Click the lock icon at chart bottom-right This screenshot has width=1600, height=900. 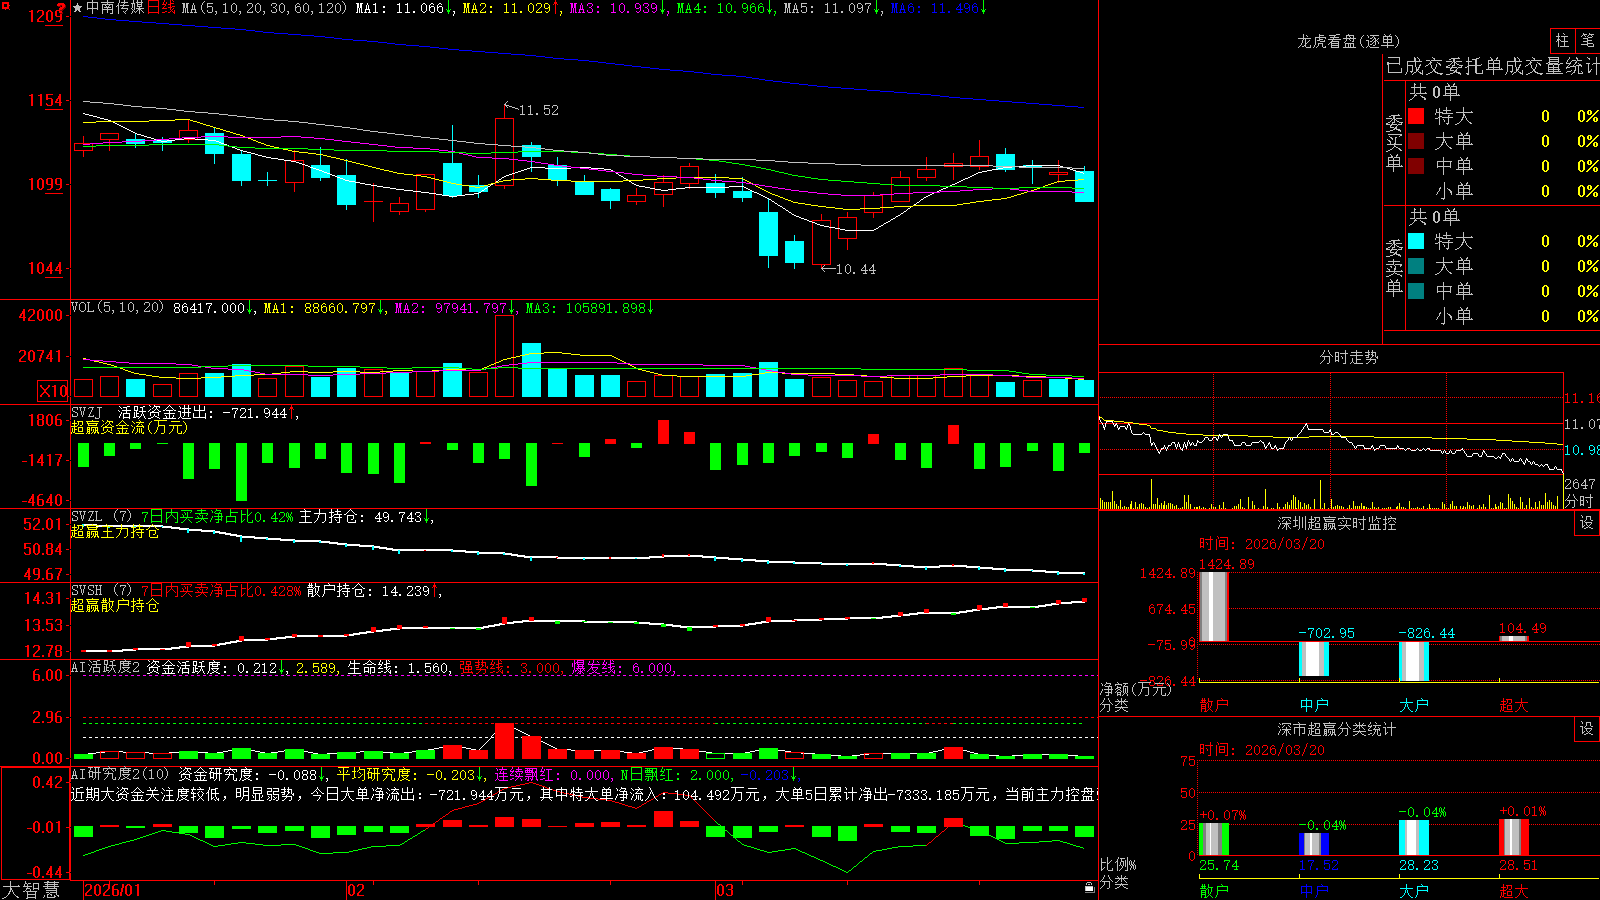(x=1089, y=888)
